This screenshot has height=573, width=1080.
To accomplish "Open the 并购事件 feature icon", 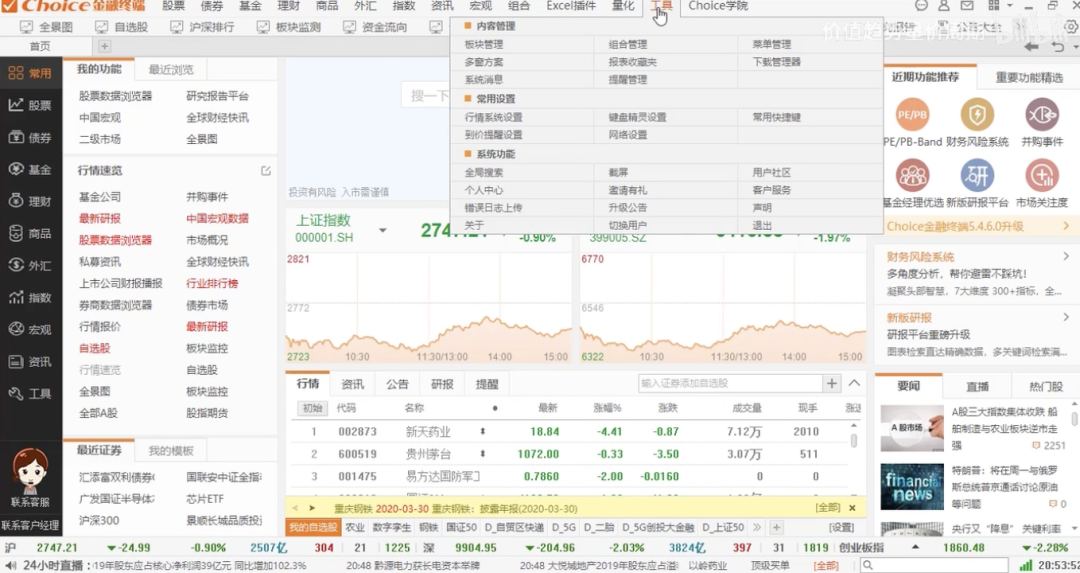I will click(x=1042, y=115).
